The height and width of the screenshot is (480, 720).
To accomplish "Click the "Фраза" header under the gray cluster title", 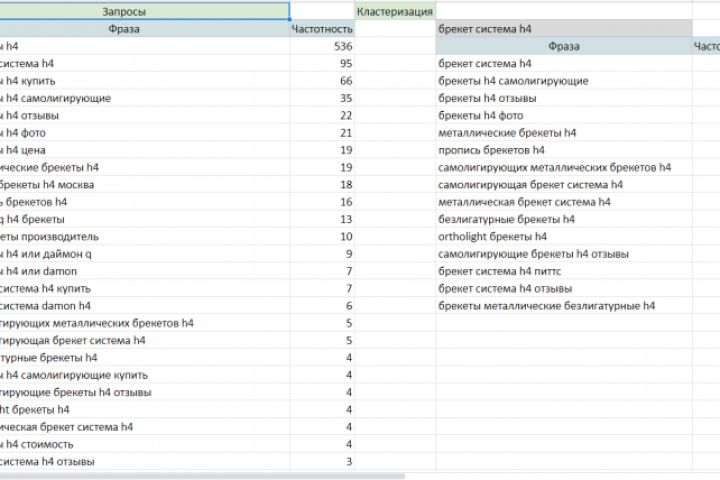I will (564, 46).
